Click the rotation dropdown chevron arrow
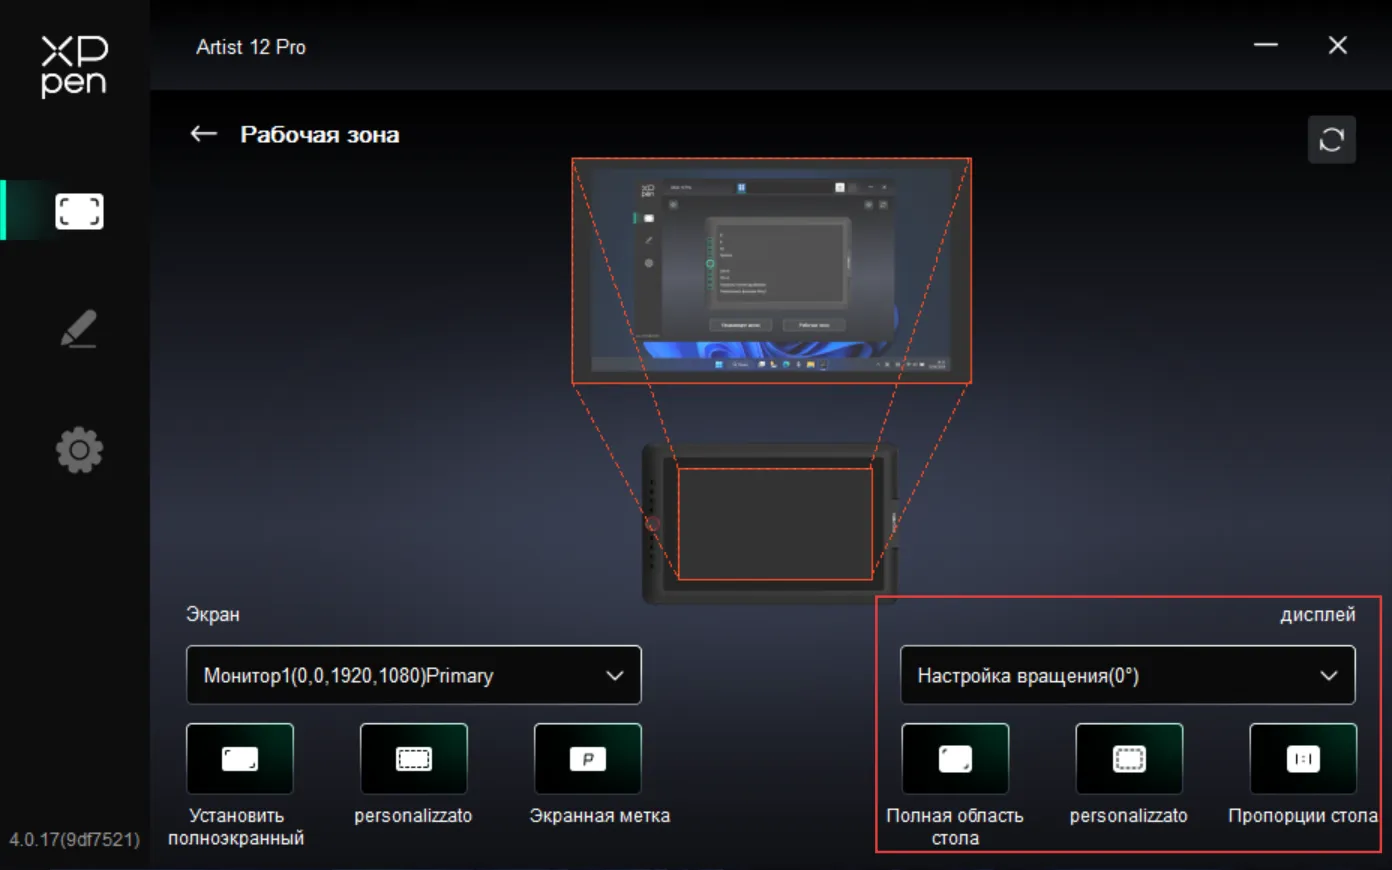This screenshot has height=870, width=1392. (1328, 676)
